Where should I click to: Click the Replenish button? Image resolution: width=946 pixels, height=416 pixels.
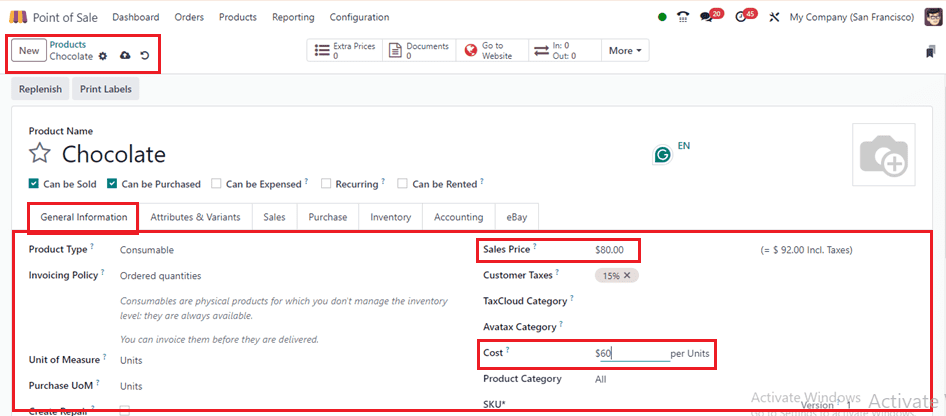[40, 89]
